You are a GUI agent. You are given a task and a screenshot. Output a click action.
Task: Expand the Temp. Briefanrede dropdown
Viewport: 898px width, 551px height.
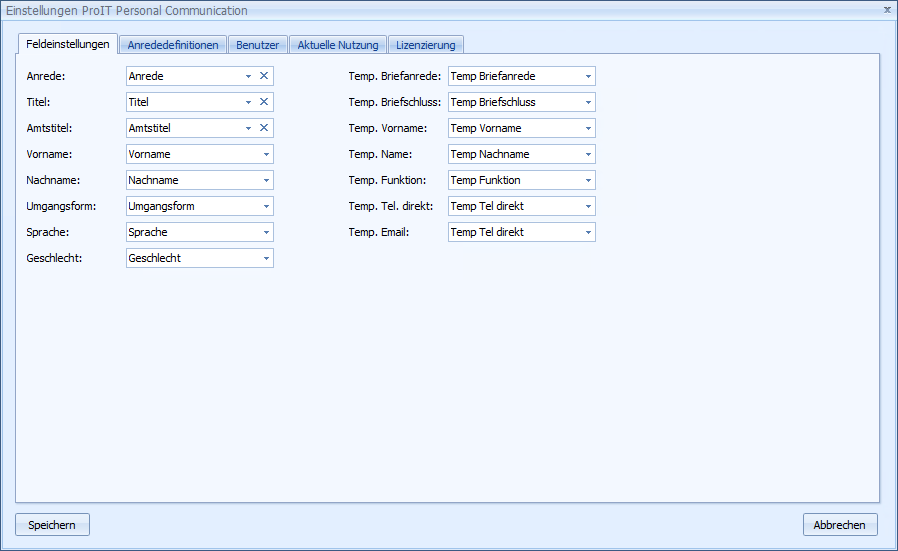click(x=588, y=76)
